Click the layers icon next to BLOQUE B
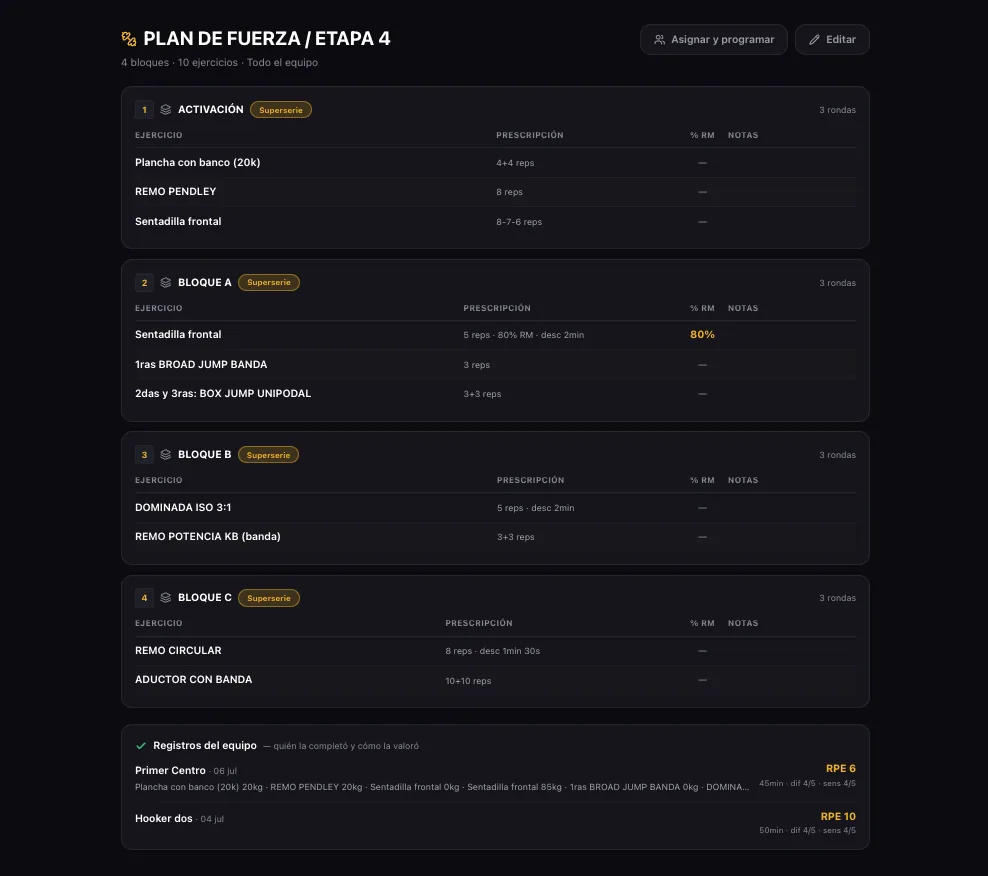988x876 pixels. pyautogui.click(x=166, y=454)
